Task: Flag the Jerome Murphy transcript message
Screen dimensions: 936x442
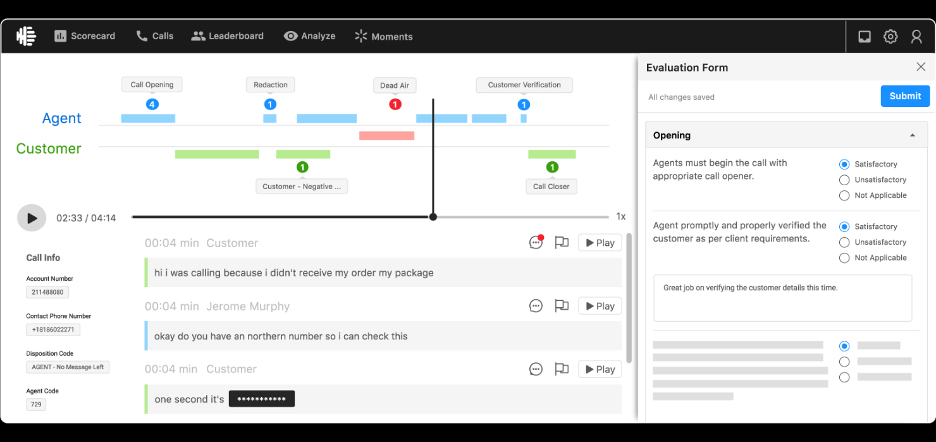Action: coord(561,306)
